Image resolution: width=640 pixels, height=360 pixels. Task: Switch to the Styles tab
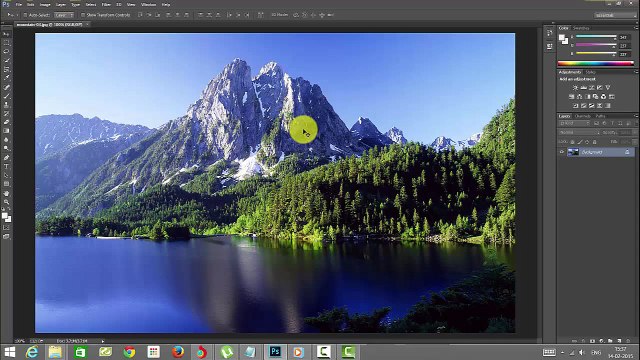tap(591, 72)
